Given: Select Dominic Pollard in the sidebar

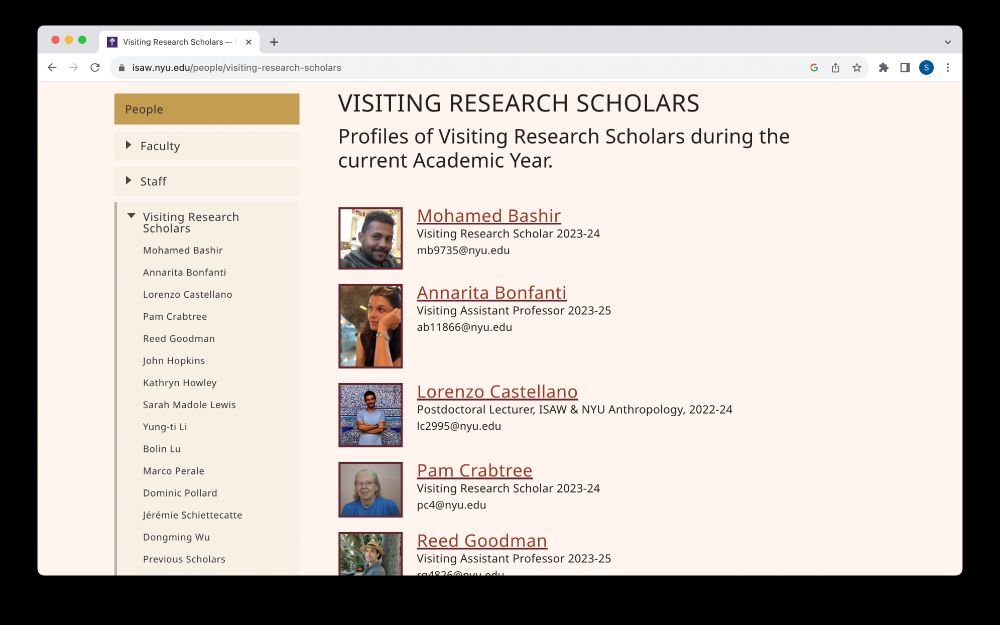Looking at the screenshot, I should pos(180,493).
